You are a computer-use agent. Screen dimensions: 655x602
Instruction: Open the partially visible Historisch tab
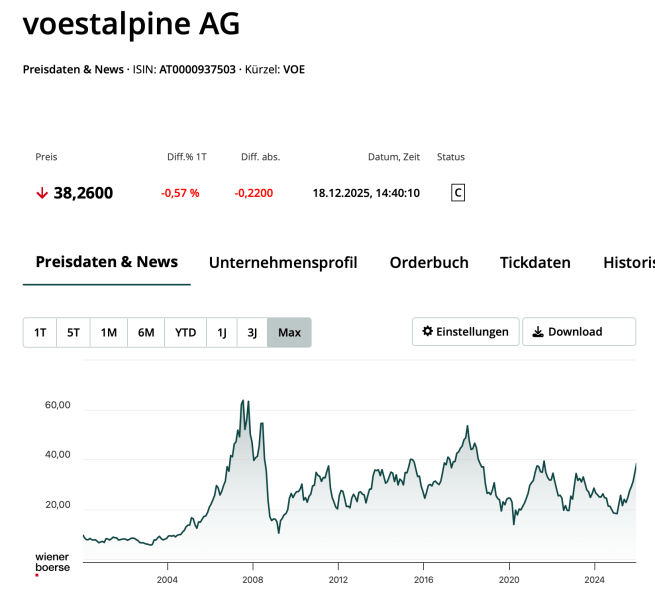[628, 263]
